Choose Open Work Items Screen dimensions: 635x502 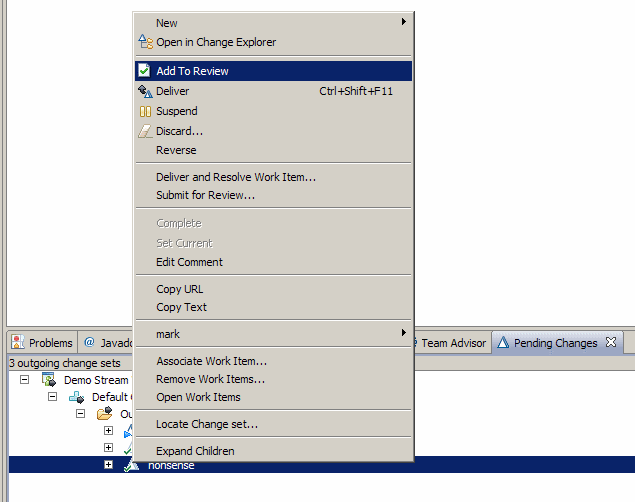coord(273,397)
